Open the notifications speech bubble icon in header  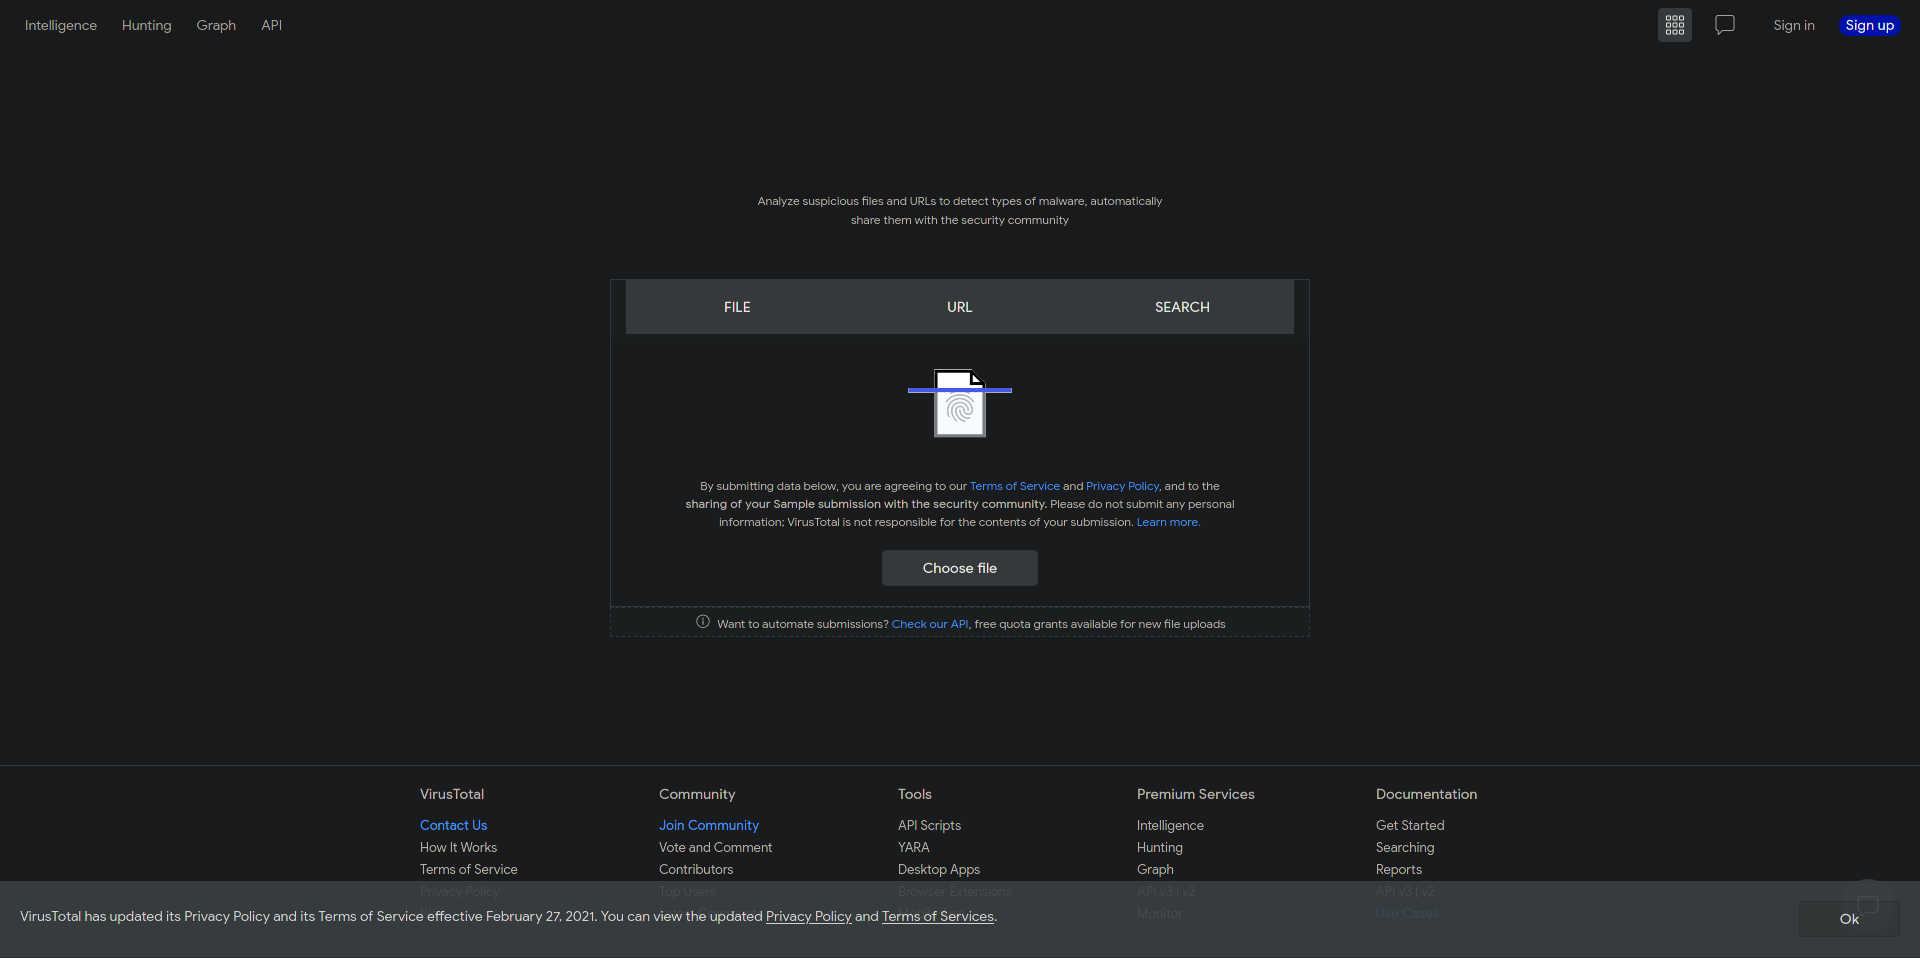[1725, 25]
